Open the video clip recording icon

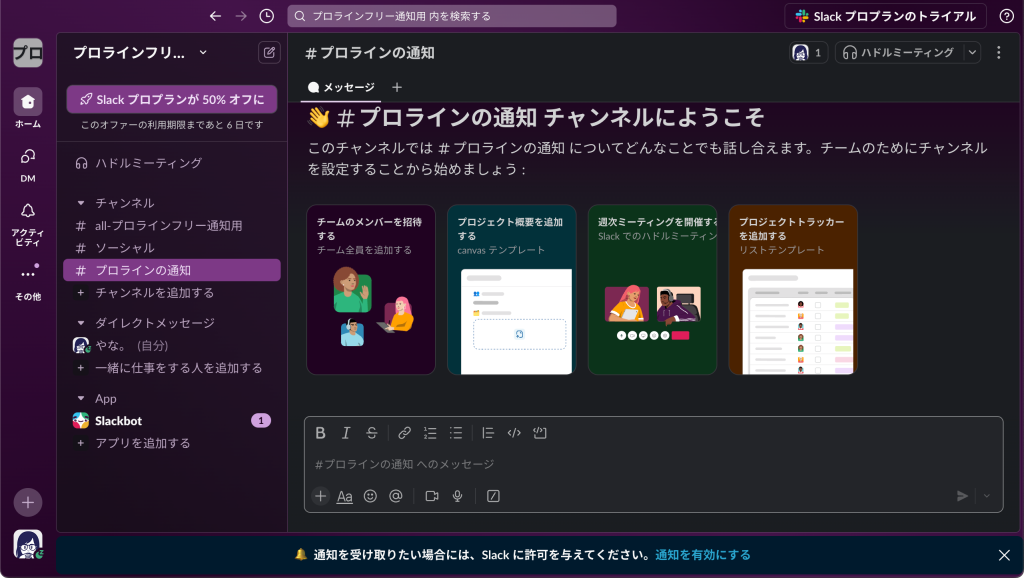(431, 495)
